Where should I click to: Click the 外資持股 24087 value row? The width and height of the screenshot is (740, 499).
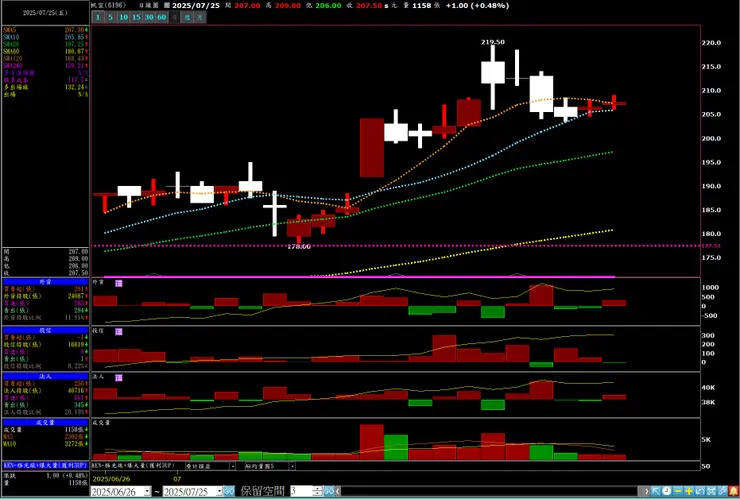click(46, 296)
